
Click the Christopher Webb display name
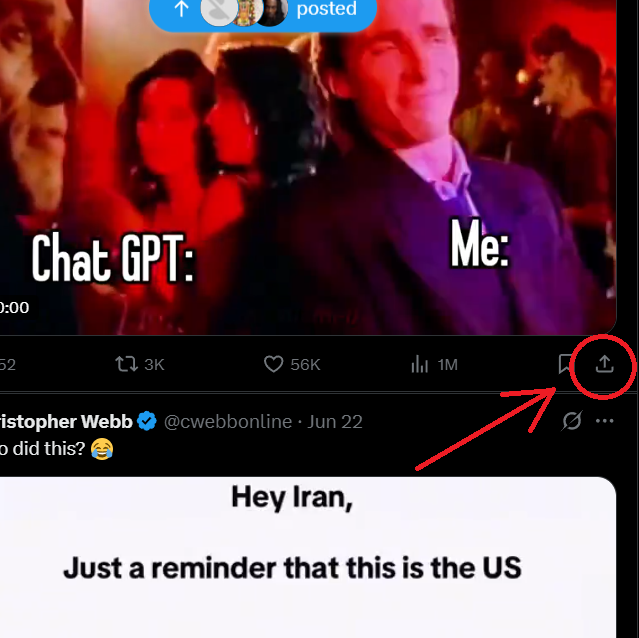point(66,422)
